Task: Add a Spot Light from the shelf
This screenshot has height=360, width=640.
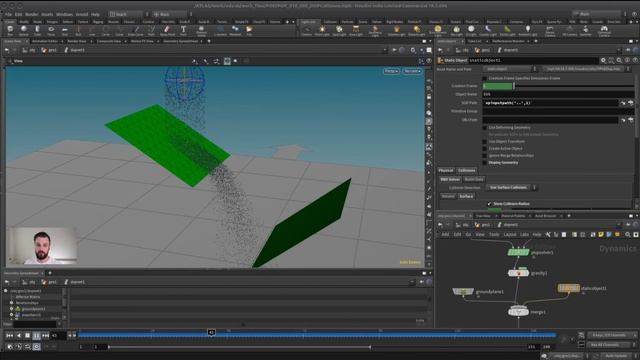Action: pyautogui.click(x=339, y=30)
